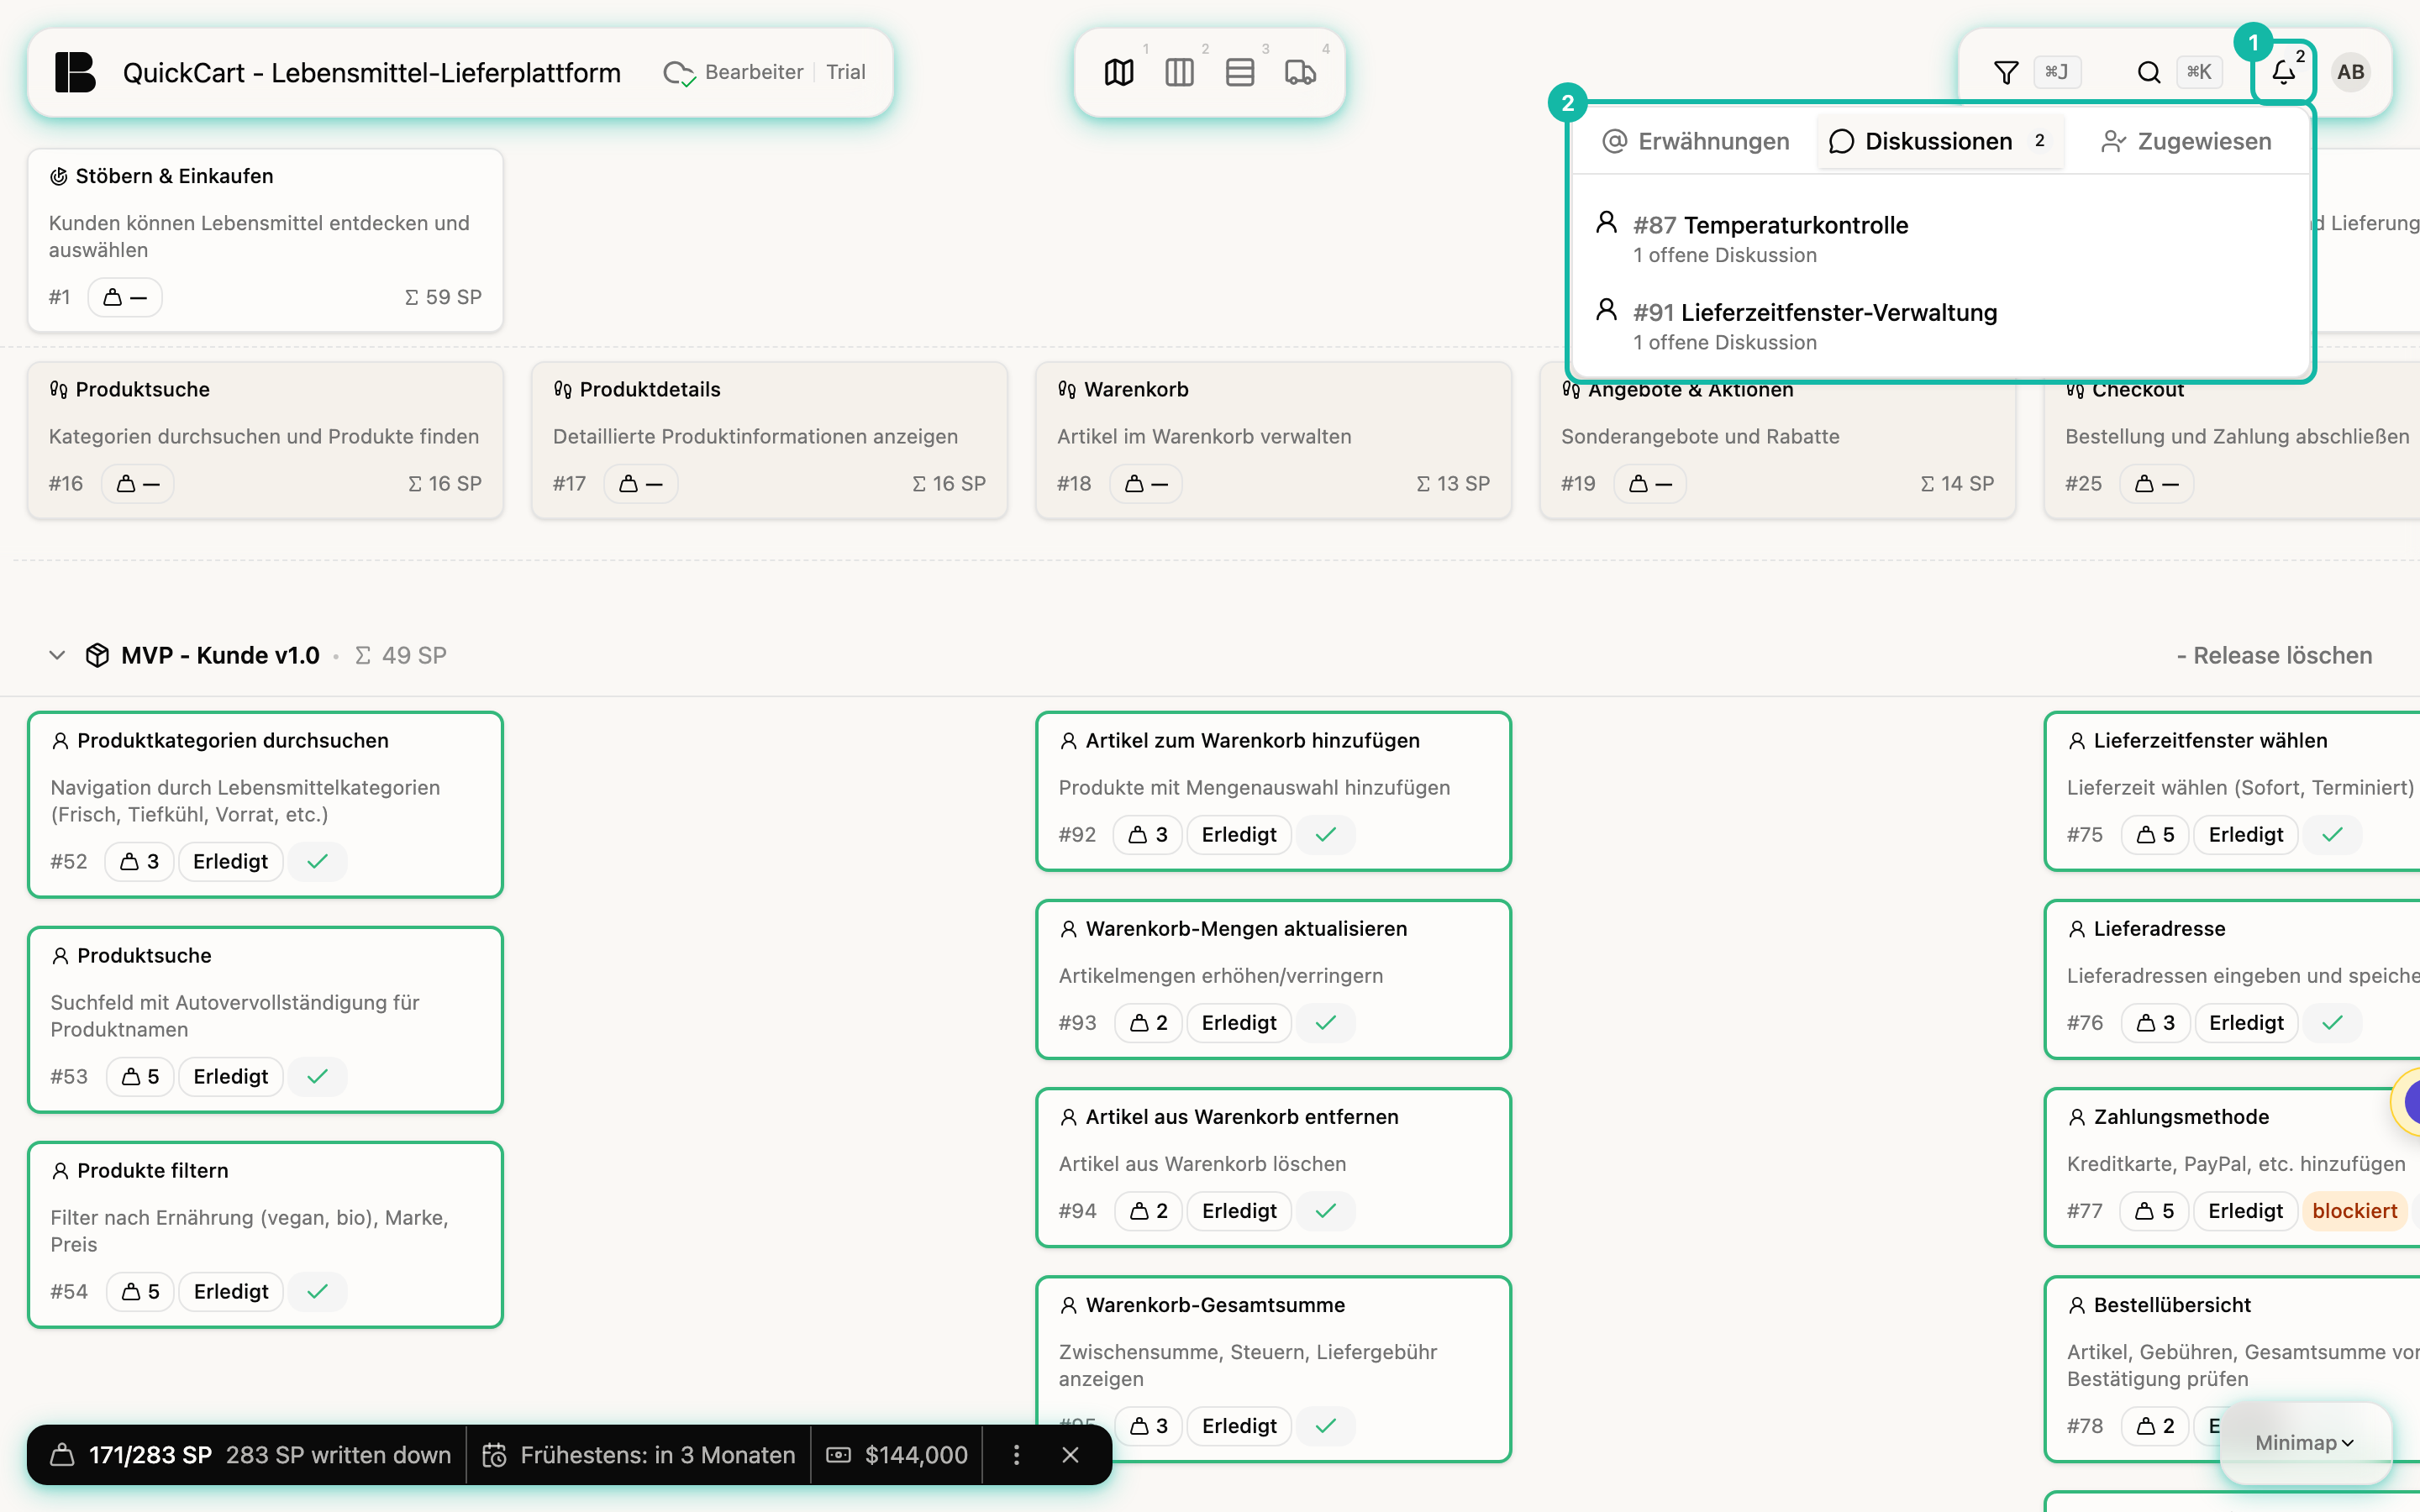This screenshot has height=1512, width=2420.
Task: Open the delivery truck view icon
Action: point(1300,72)
